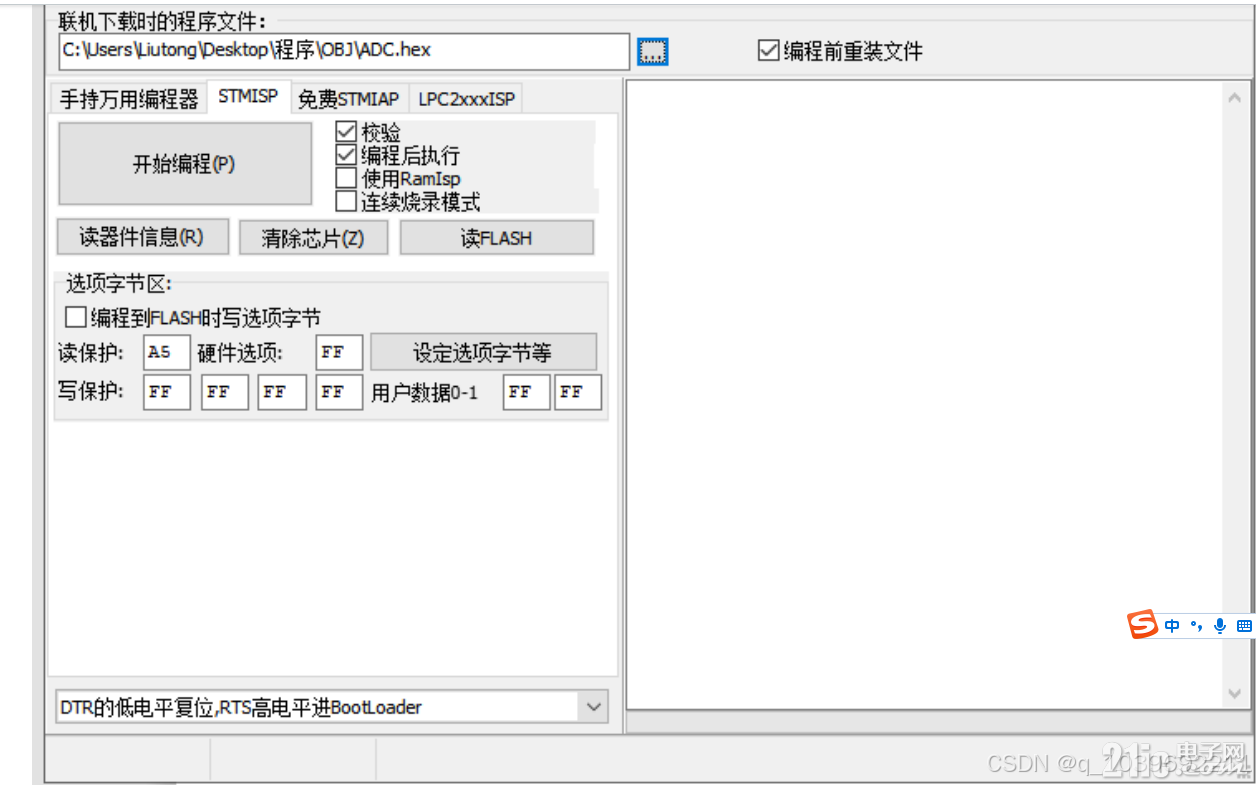Screen dimensions: 1256x785
Task: Click the second 用户数据0-1 FF field
Action: (579, 392)
